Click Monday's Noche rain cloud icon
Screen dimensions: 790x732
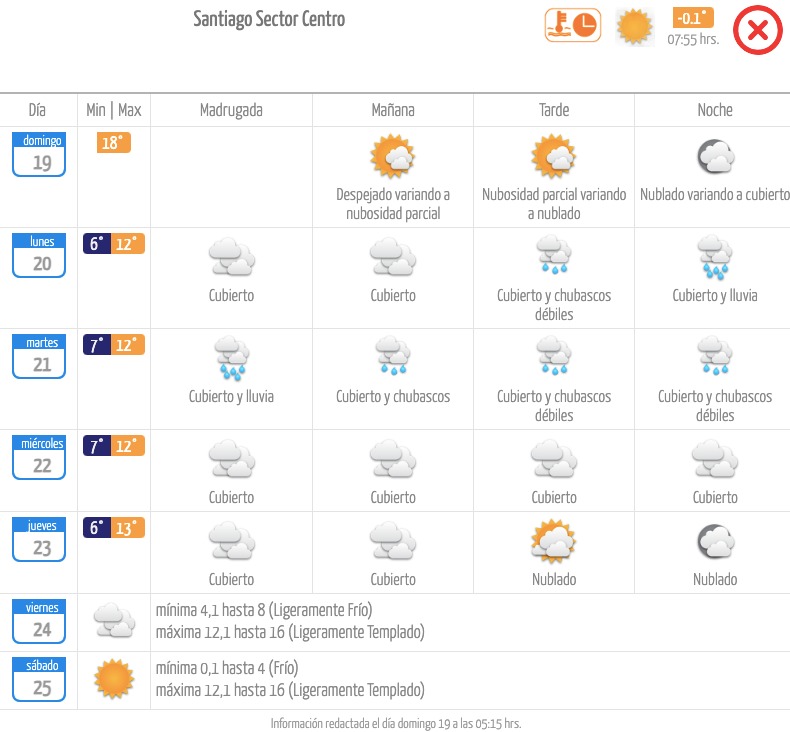click(715, 257)
